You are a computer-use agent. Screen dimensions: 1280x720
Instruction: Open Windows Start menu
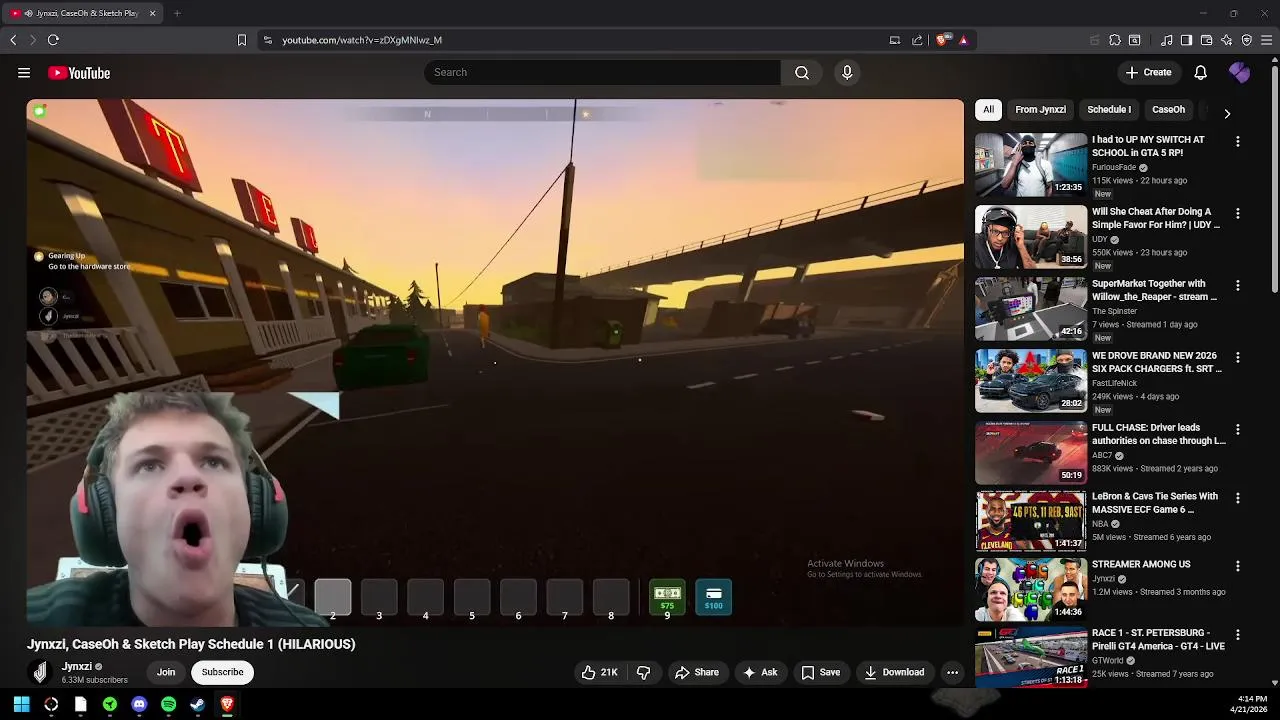click(x=21, y=704)
